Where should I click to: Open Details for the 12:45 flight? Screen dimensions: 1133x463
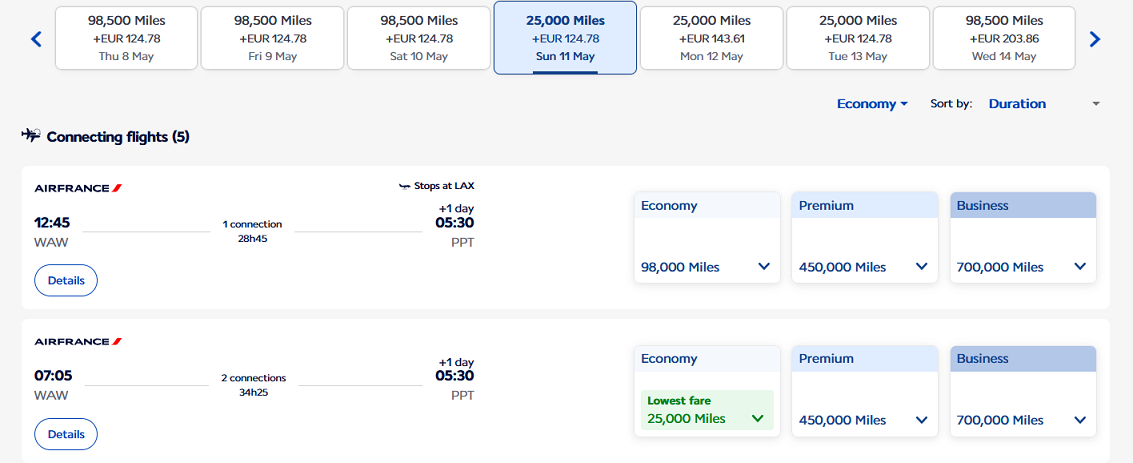tap(66, 280)
